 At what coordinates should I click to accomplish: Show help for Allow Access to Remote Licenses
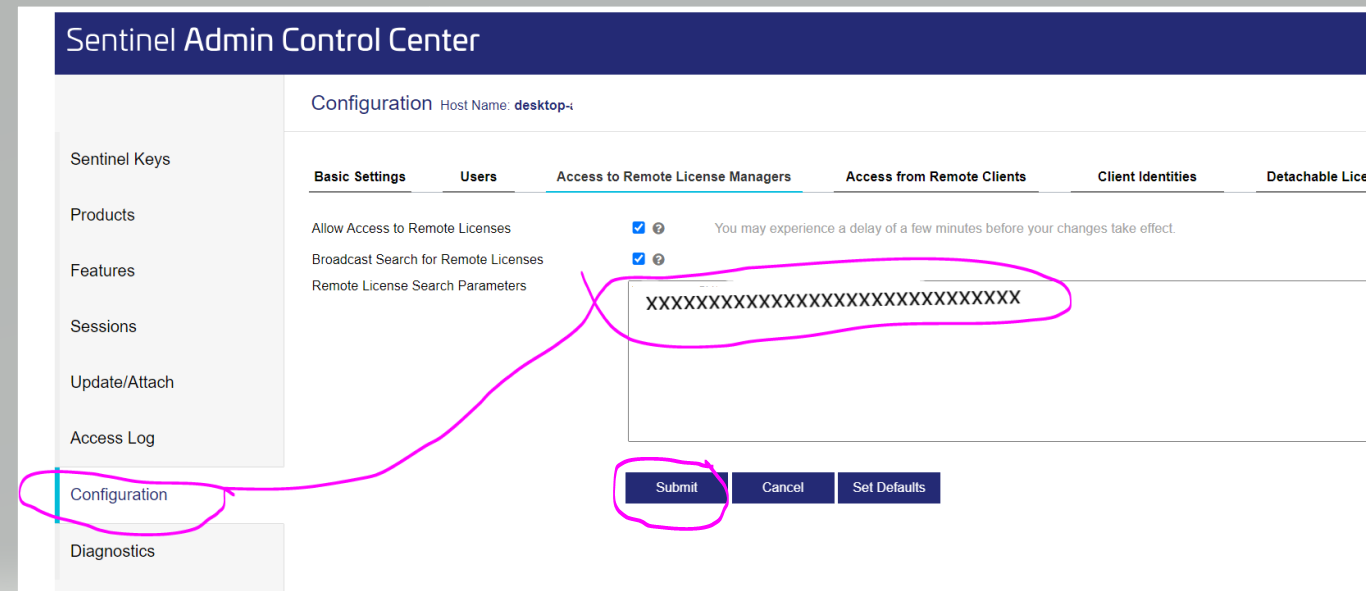(x=658, y=229)
